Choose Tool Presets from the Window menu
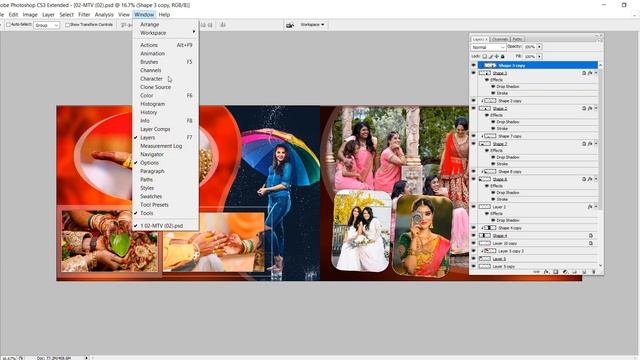 166,205
